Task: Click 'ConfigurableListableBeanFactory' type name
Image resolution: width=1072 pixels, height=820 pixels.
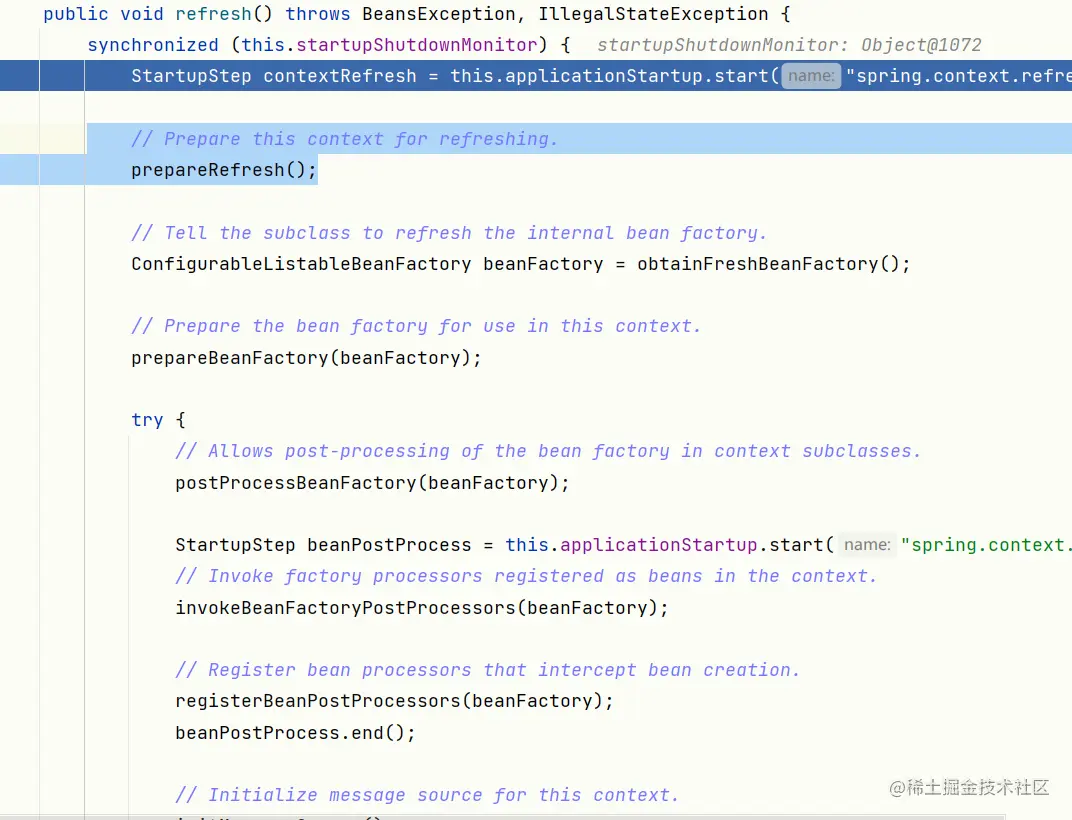Action: click(x=301, y=264)
